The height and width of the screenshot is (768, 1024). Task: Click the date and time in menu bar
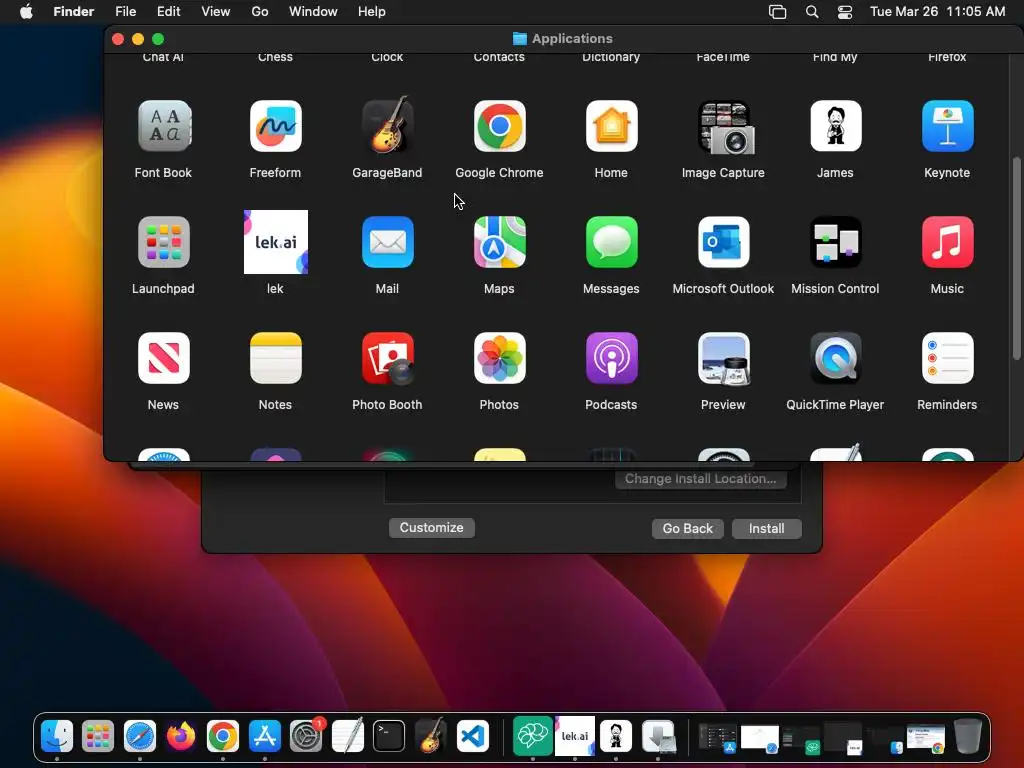click(938, 12)
